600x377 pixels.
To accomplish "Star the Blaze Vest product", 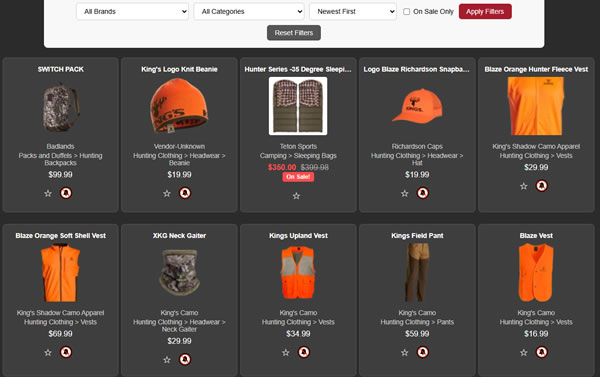I will pos(523,353).
